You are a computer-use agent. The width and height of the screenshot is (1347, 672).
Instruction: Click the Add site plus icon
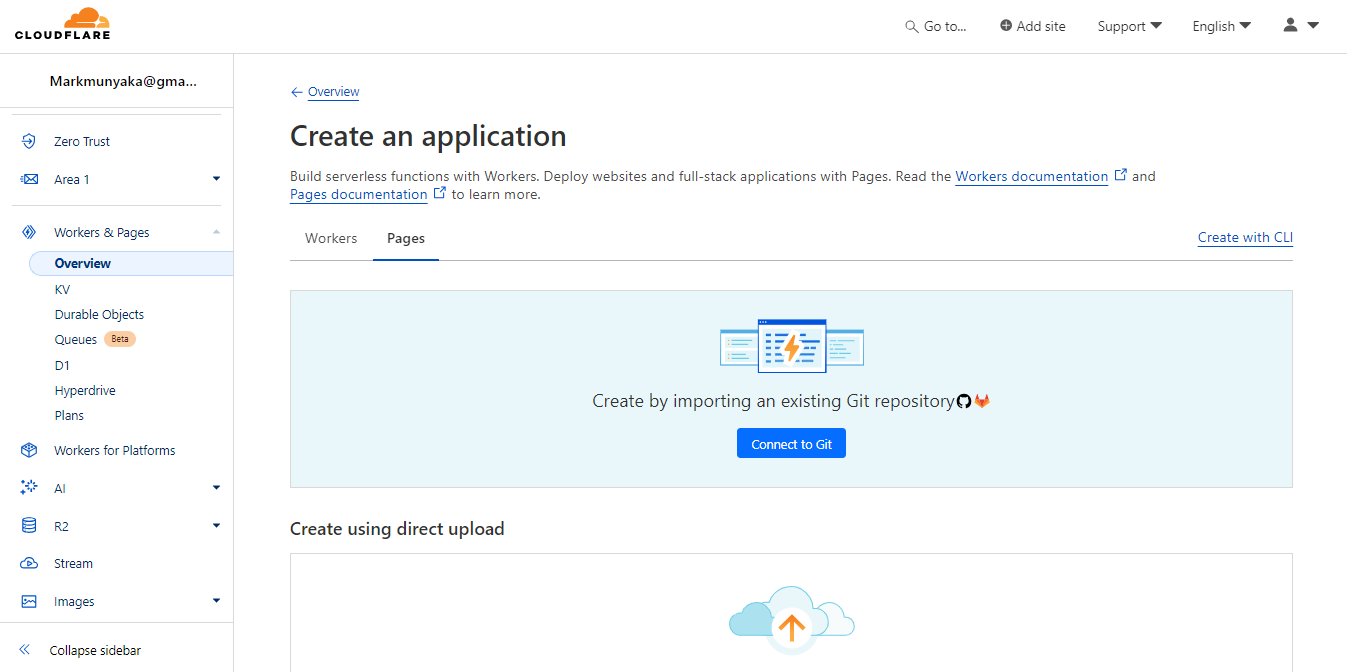click(x=1003, y=26)
